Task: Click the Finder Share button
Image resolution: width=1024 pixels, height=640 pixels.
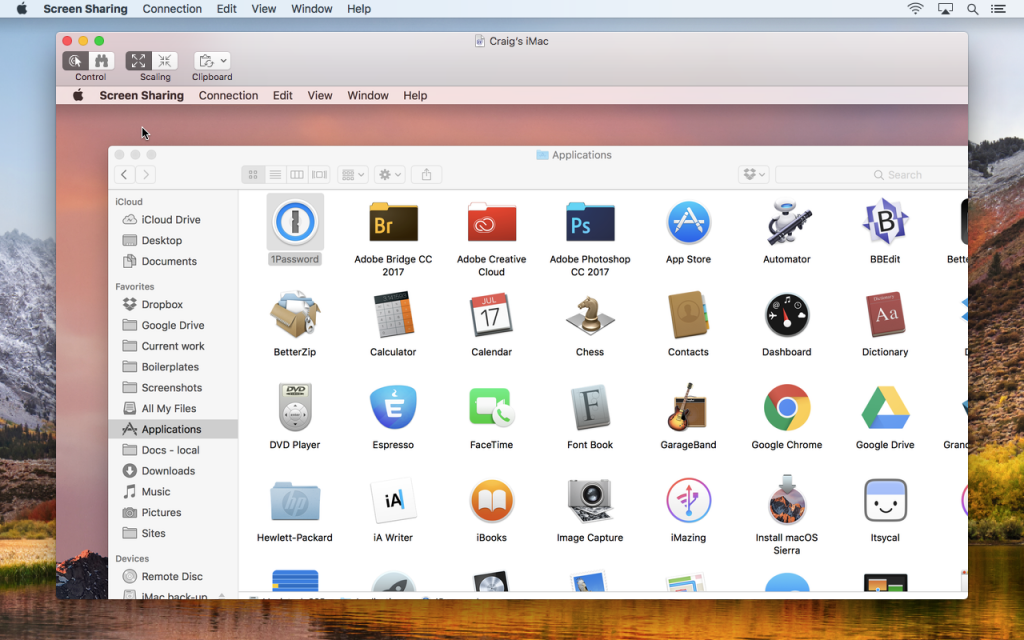Action: [426, 174]
